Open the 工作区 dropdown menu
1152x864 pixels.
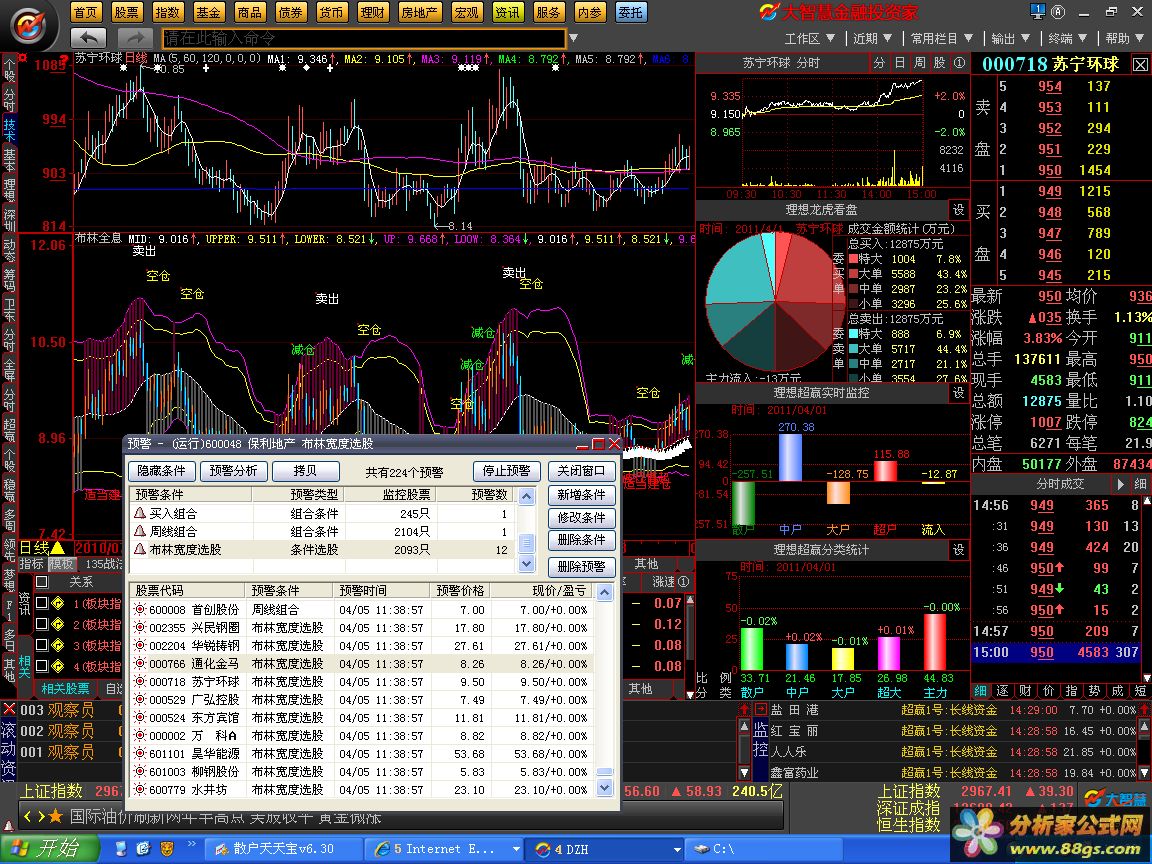pyautogui.click(x=810, y=38)
